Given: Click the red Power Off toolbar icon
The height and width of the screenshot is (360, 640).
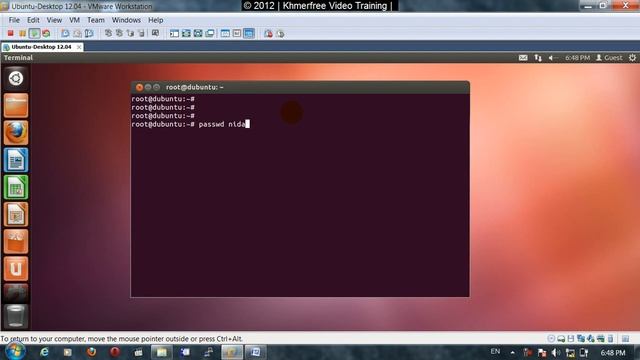Looking at the screenshot, I should [11, 33].
